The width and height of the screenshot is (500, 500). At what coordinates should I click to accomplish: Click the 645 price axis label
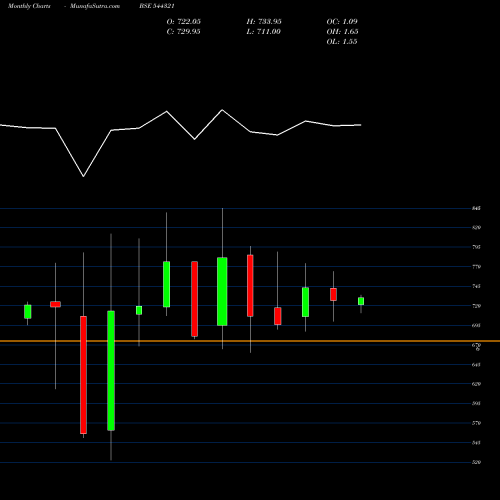click(x=476, y=365)
